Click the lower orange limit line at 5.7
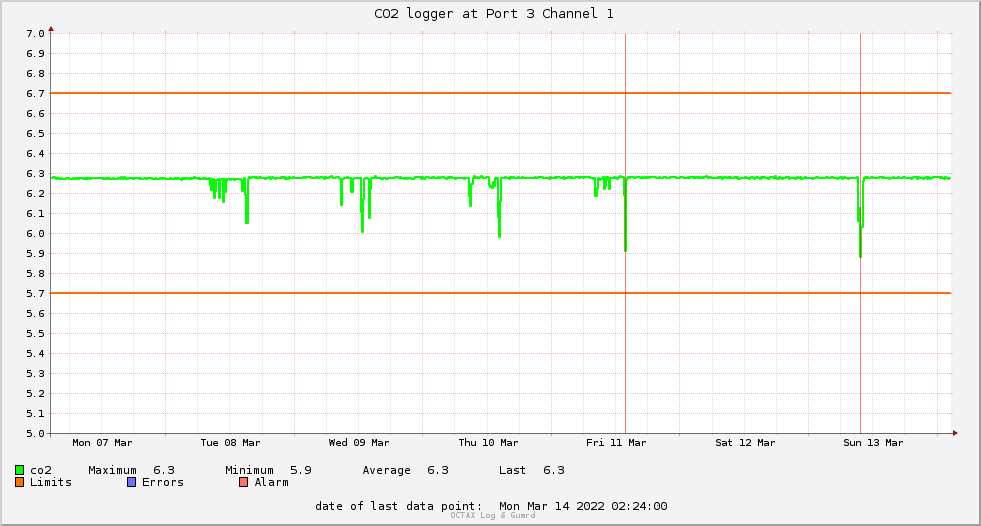 (x=501, y=293)
